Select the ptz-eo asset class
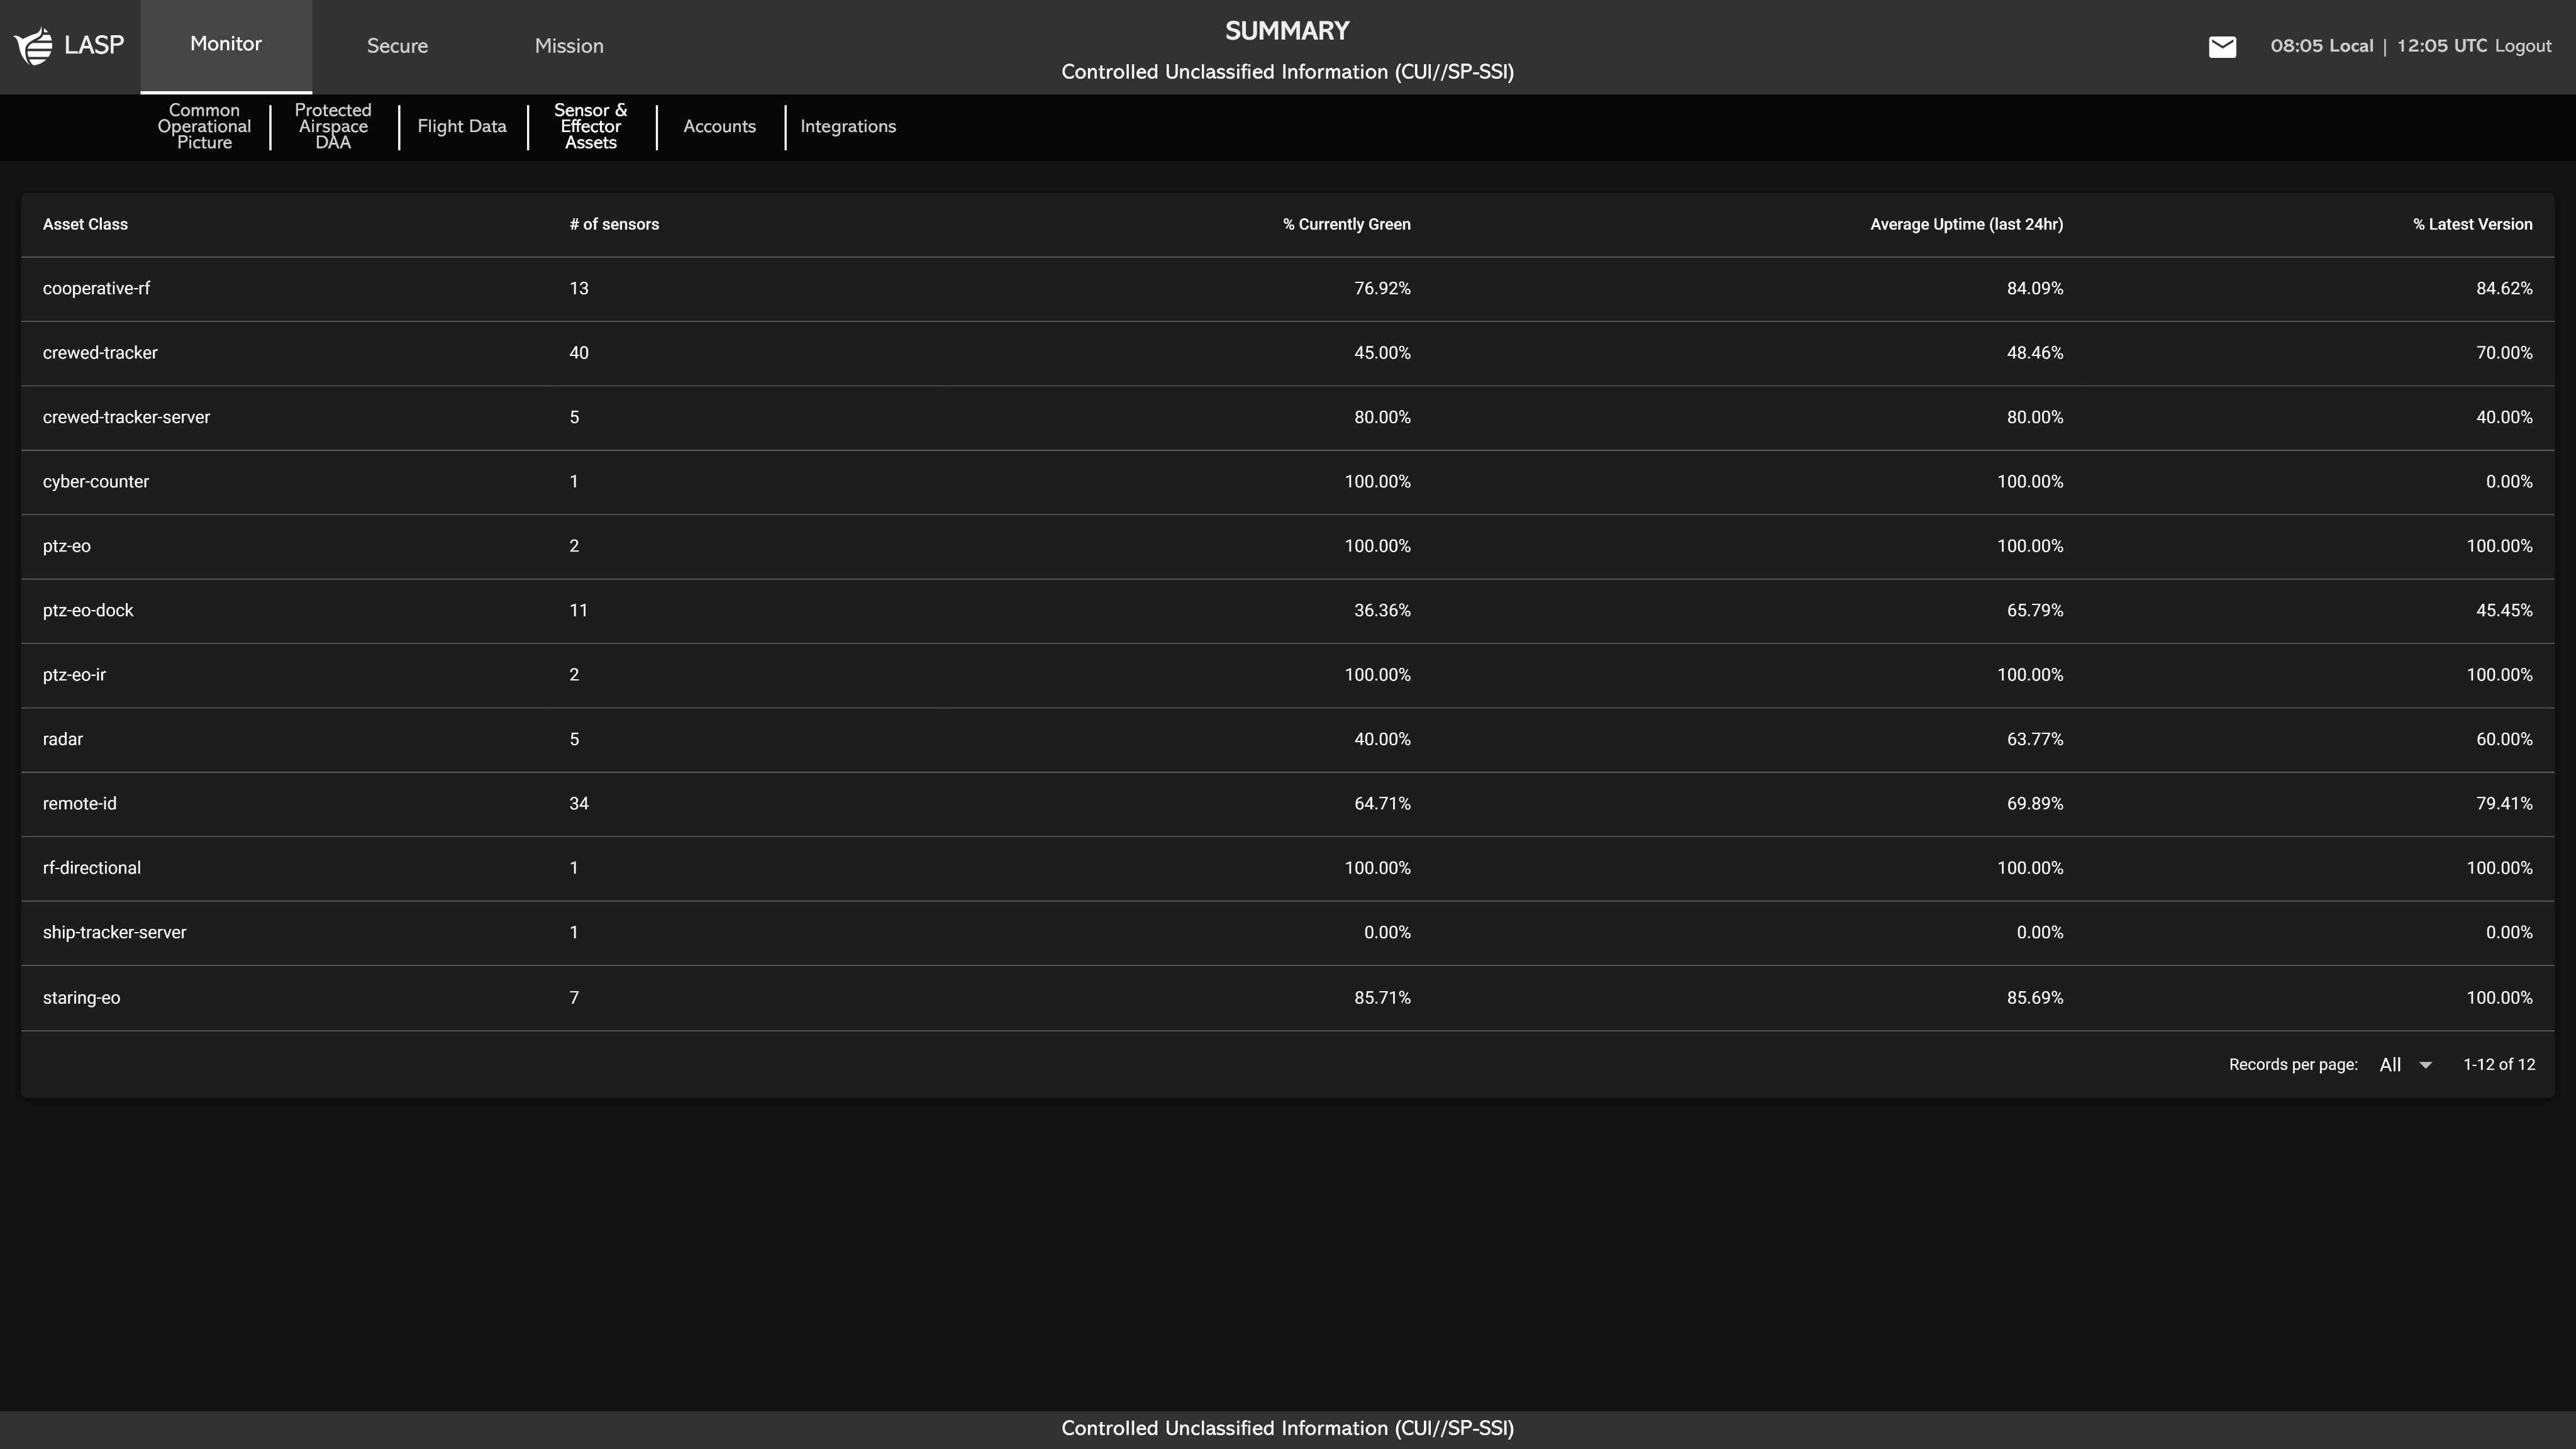Viewport: 2576px width, 1449px height. 67,546
